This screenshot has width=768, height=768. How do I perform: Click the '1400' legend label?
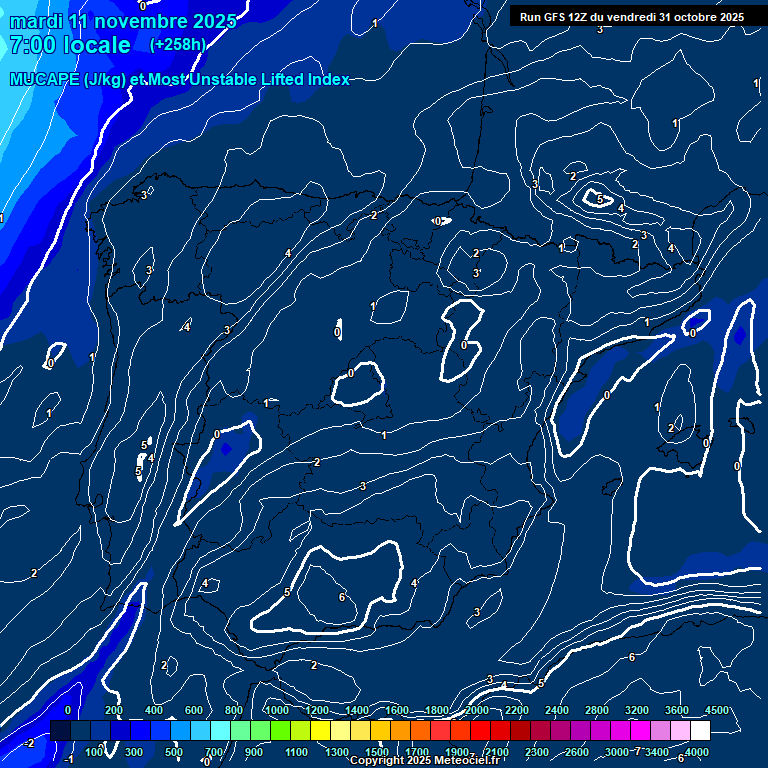point(357,710)
